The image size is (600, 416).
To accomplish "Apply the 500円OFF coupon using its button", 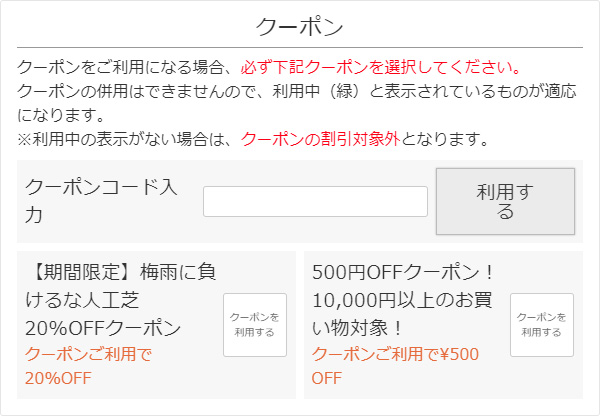I will [541, 325].
